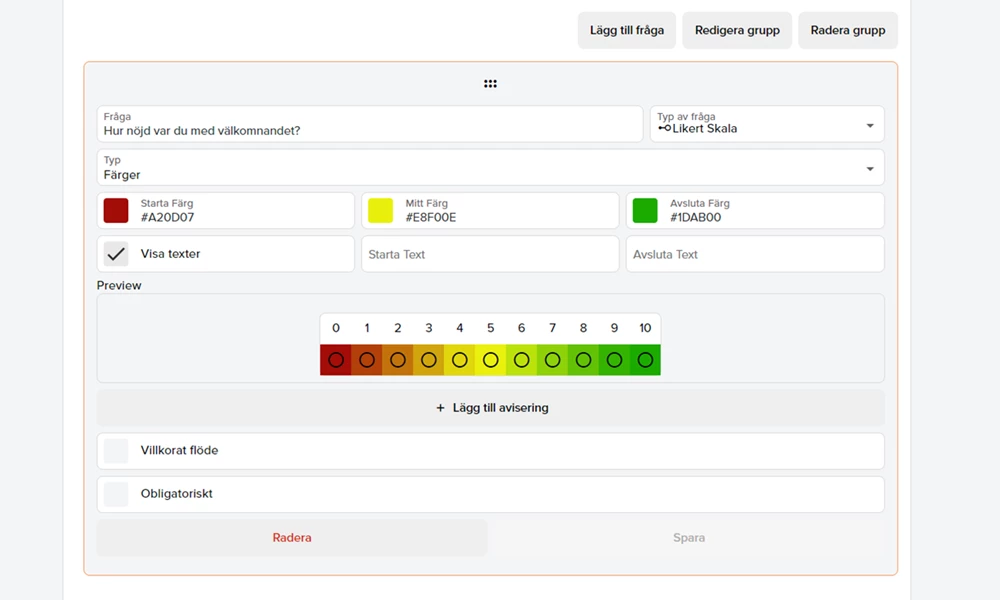This screenshot has width=1000, height=600.
Task: Click the Villkorat flöde label text
Action: pyautogui.click(x=179, y=450)
